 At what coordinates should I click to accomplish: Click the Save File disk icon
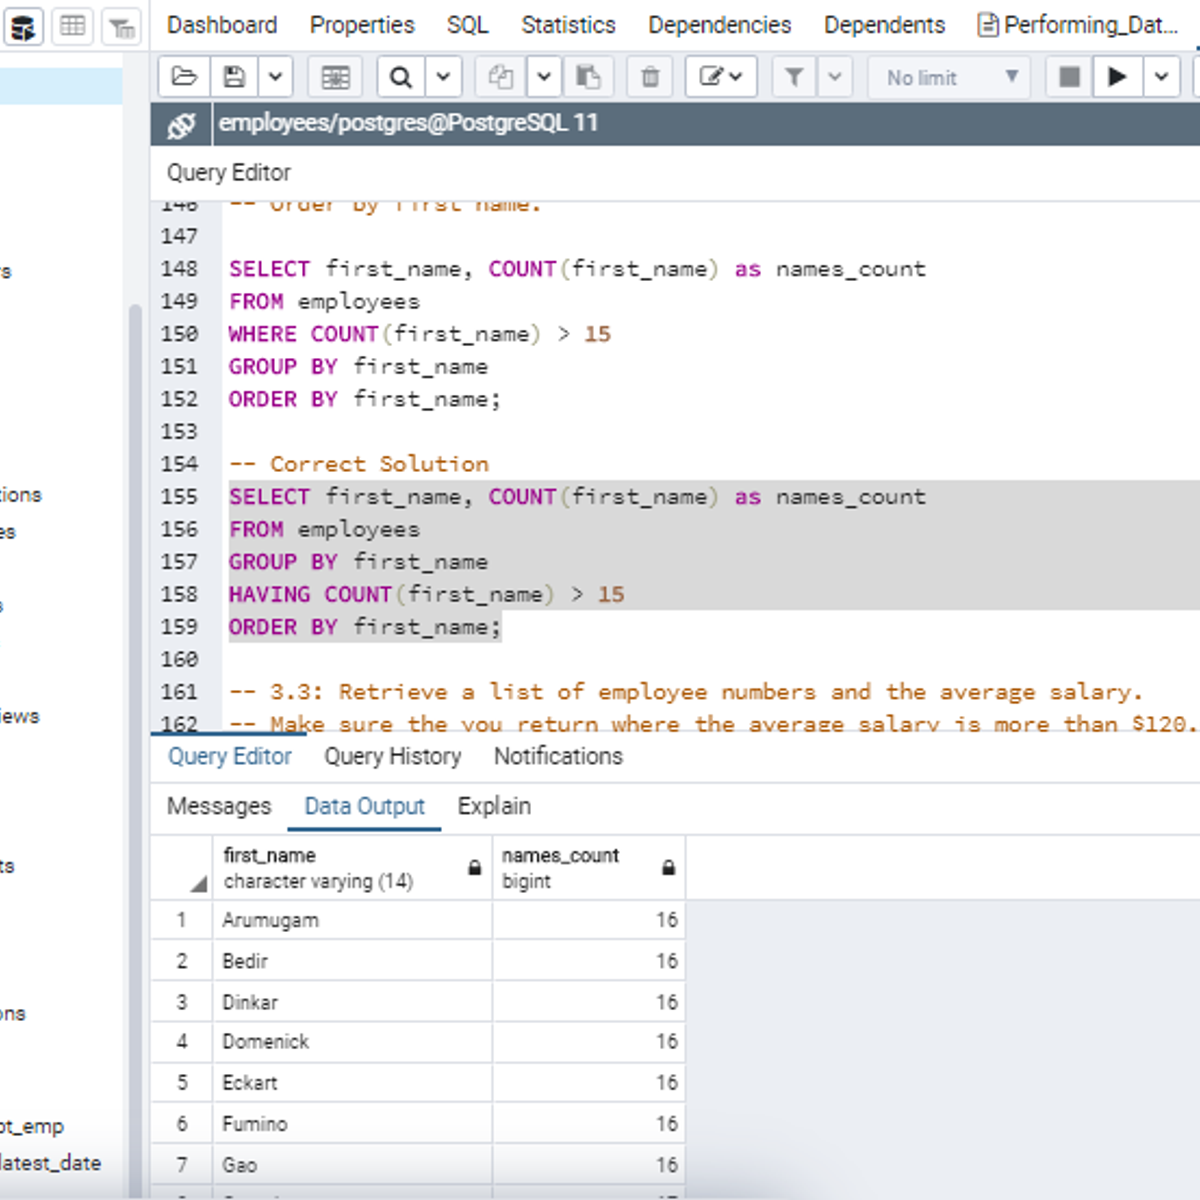click(234, 77)
